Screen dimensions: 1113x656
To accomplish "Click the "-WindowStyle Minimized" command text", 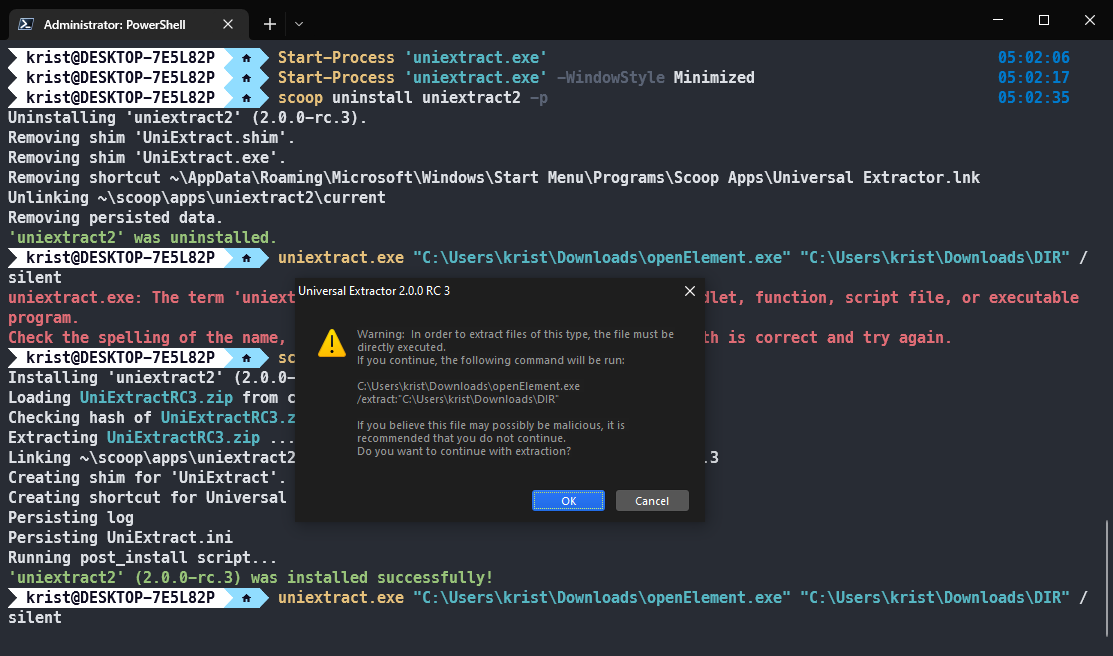I will [655, 77].
